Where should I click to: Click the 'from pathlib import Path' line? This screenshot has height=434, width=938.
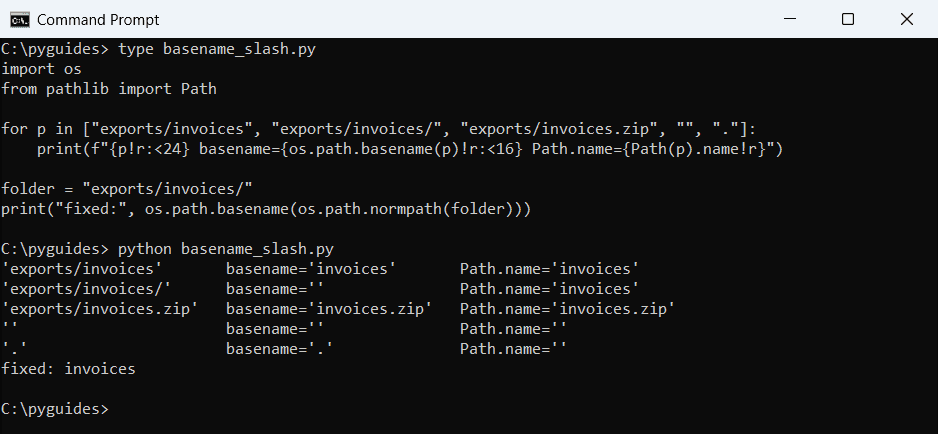pyautogui.click(x=109, y=89)
